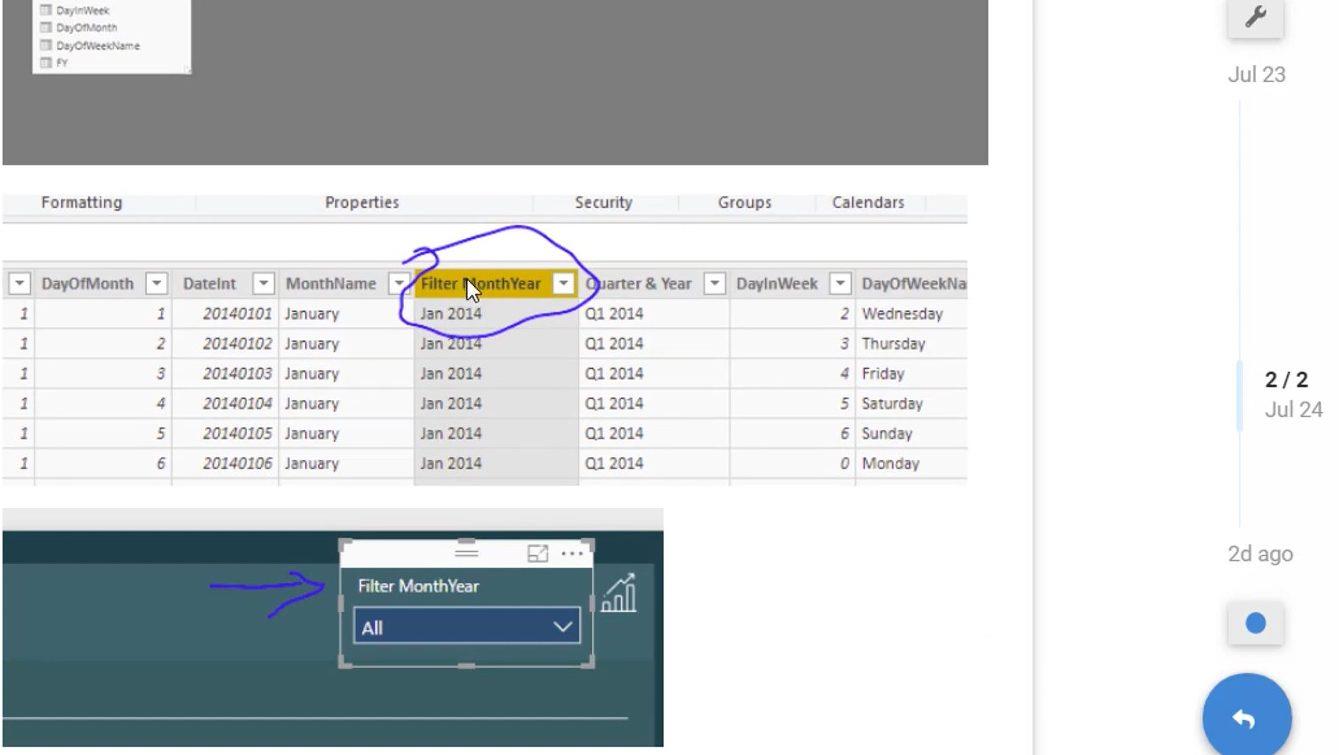Image resolution: width=1339 pixels, height=755 pixels.
Task: Click the DayInWeek column header
Action: click(x=777, y=284)
